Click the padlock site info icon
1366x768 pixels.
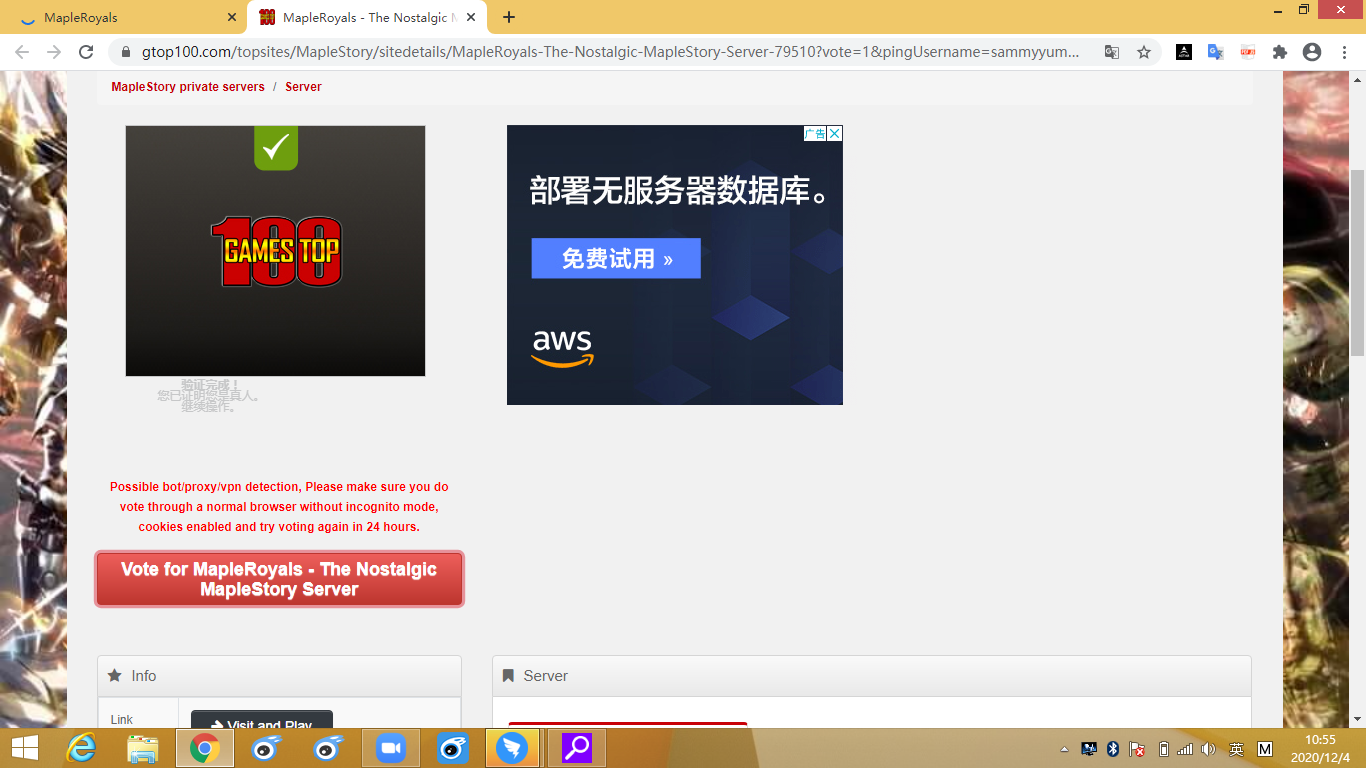click(126, 52)
